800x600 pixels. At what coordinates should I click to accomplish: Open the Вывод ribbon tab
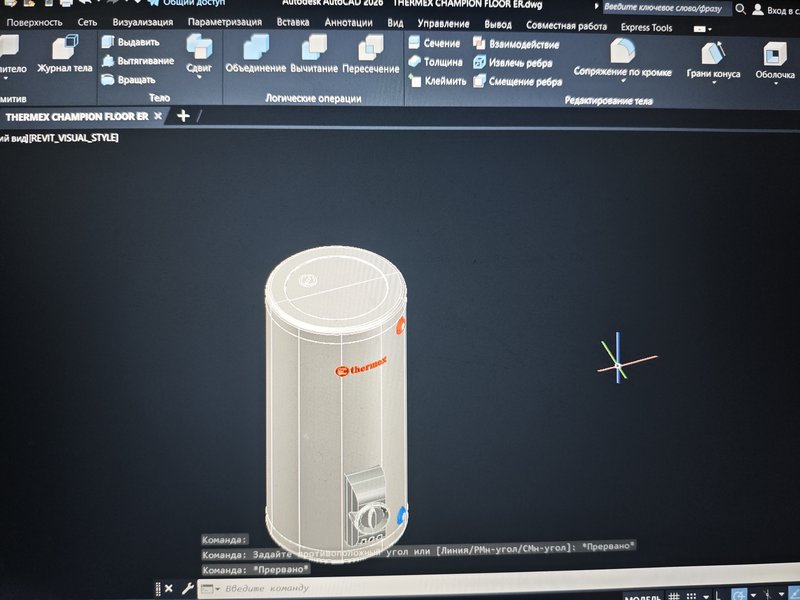pos(497,24)
